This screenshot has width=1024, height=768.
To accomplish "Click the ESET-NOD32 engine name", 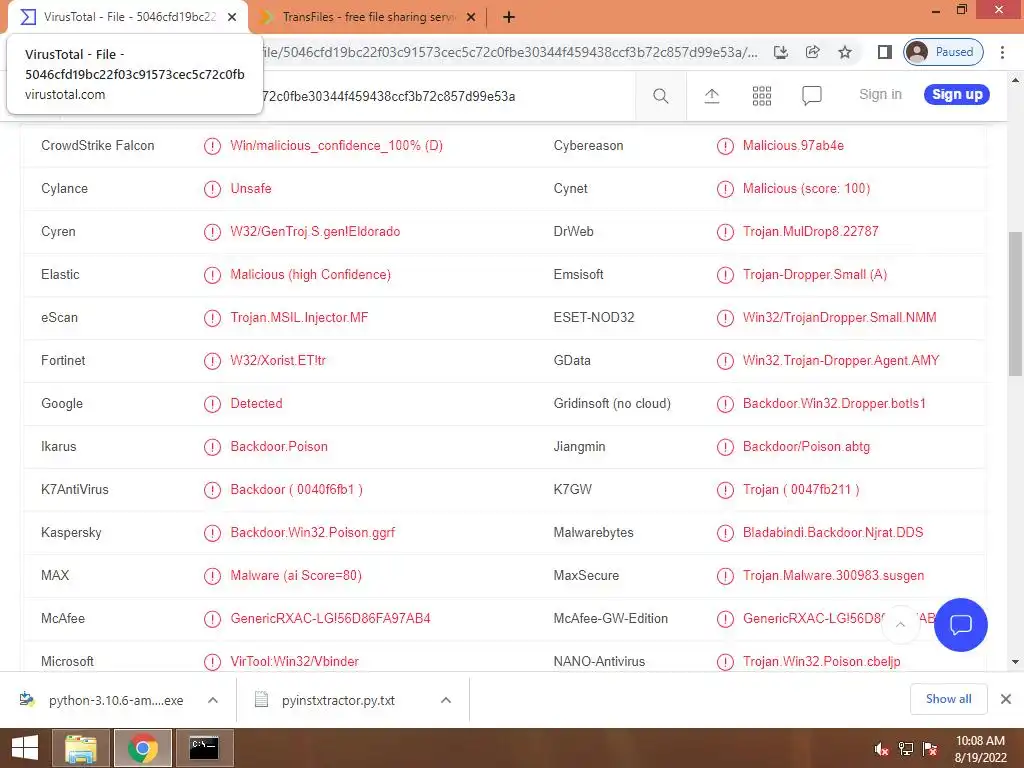I will (x=594, y=318).
